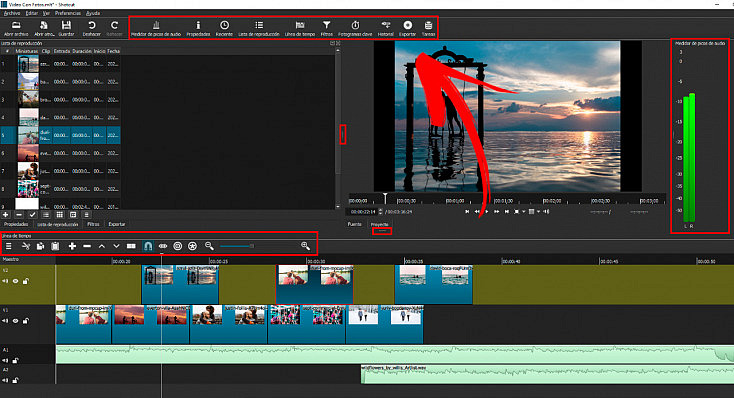Show the Historial panel icon
Viewport: 734px width, 398px height.
coord(386,29)
